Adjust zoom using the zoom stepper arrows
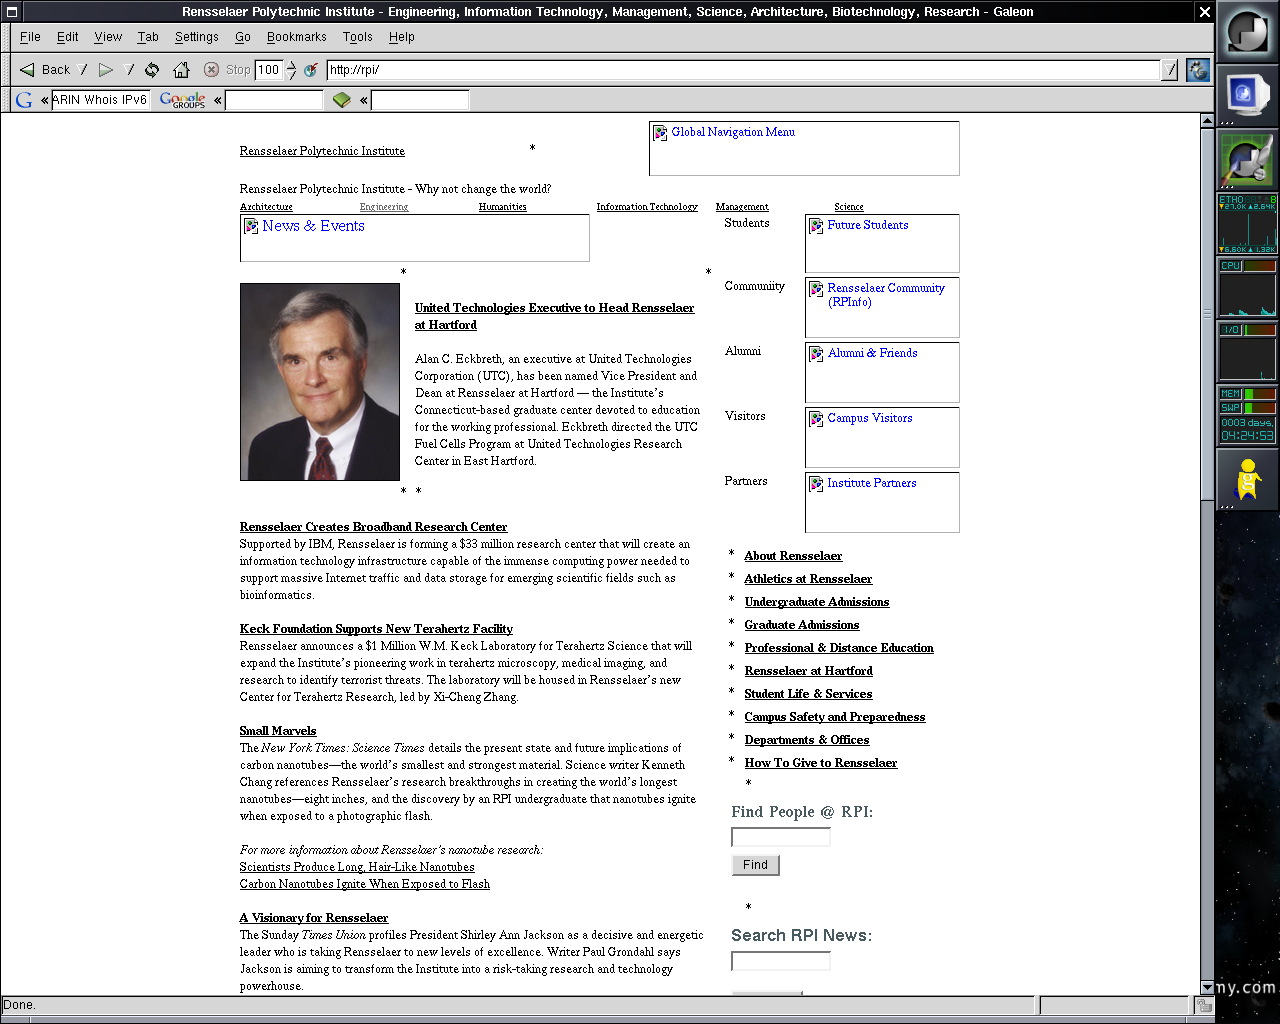This screenshot has width=1280, height=1024. 291,70
